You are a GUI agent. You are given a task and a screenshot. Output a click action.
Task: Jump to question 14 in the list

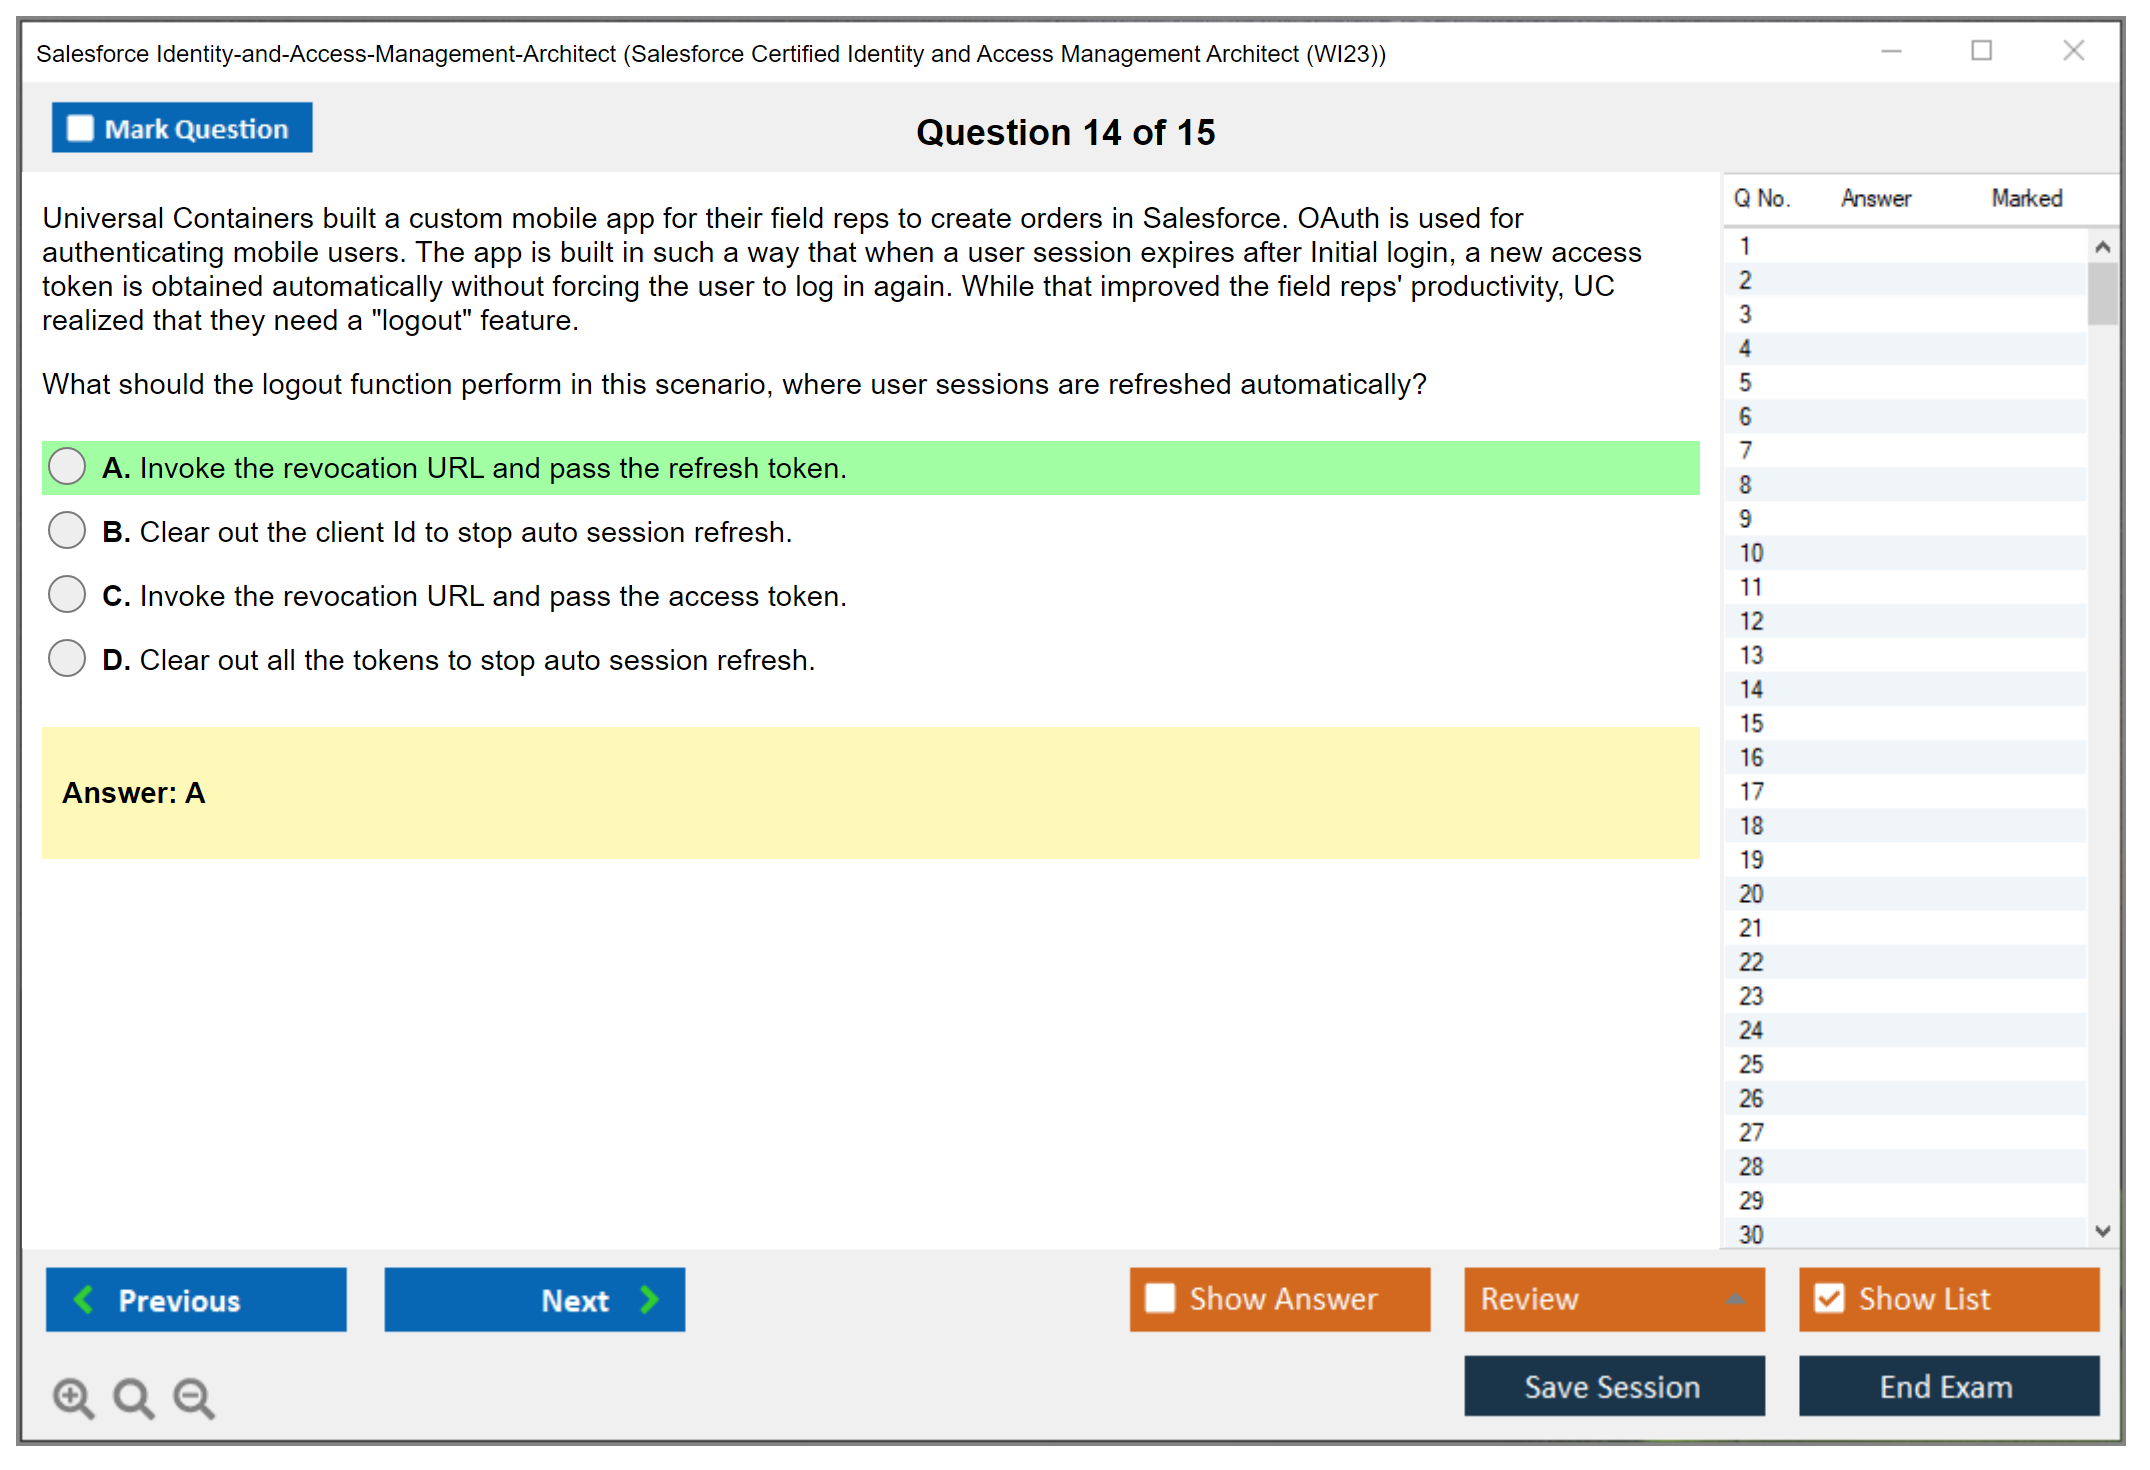(x=1751, y=689)
